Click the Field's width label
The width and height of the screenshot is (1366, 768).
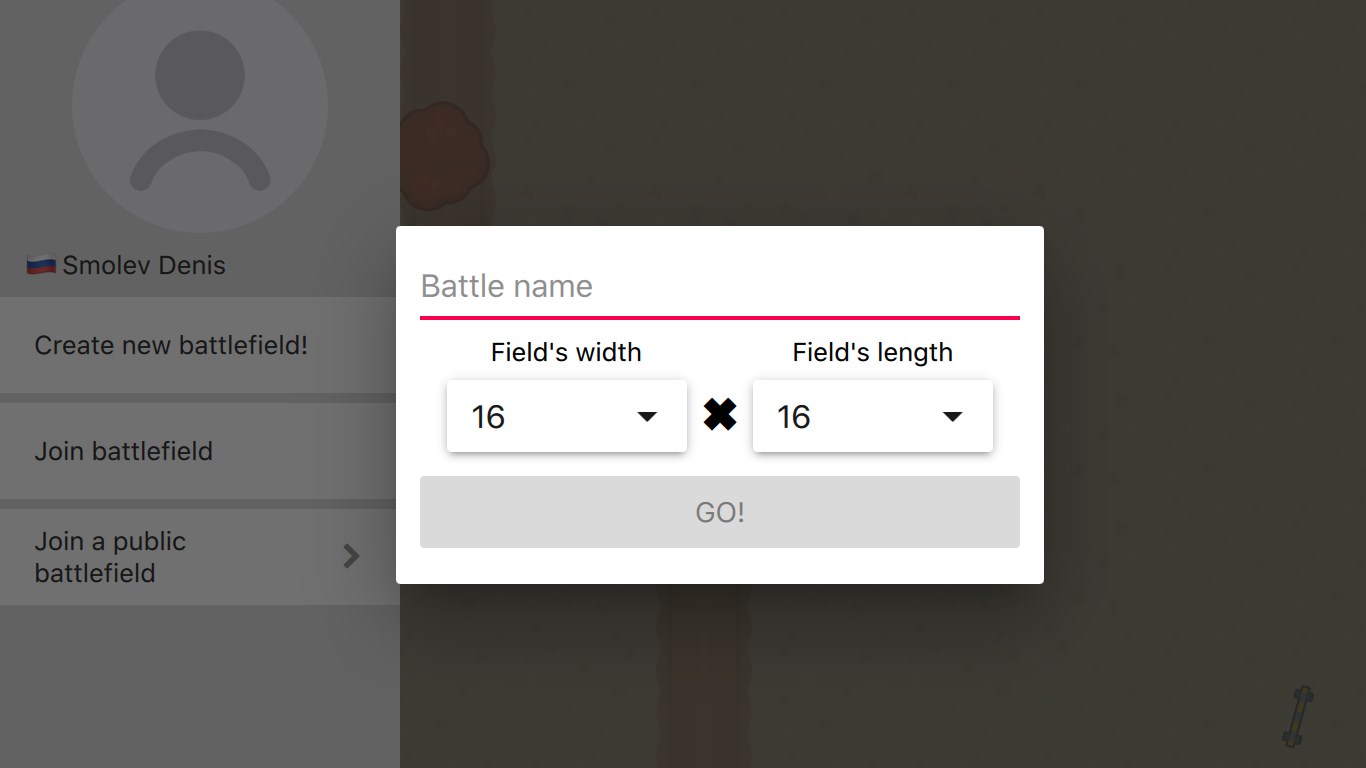coord(566,352)
